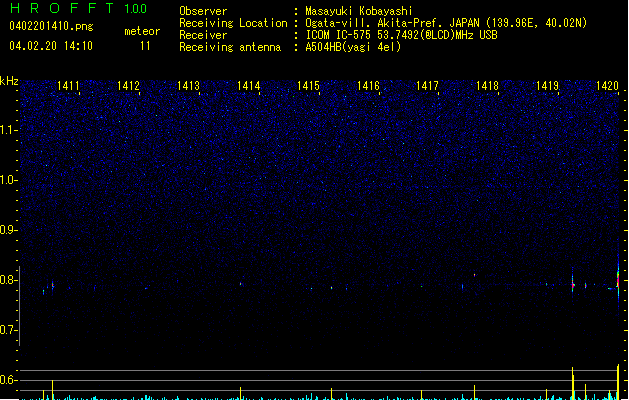Click the HROFFT 1.0.0 title text
Viewport: 629px width, 400px height.
(x=78, y=8)
